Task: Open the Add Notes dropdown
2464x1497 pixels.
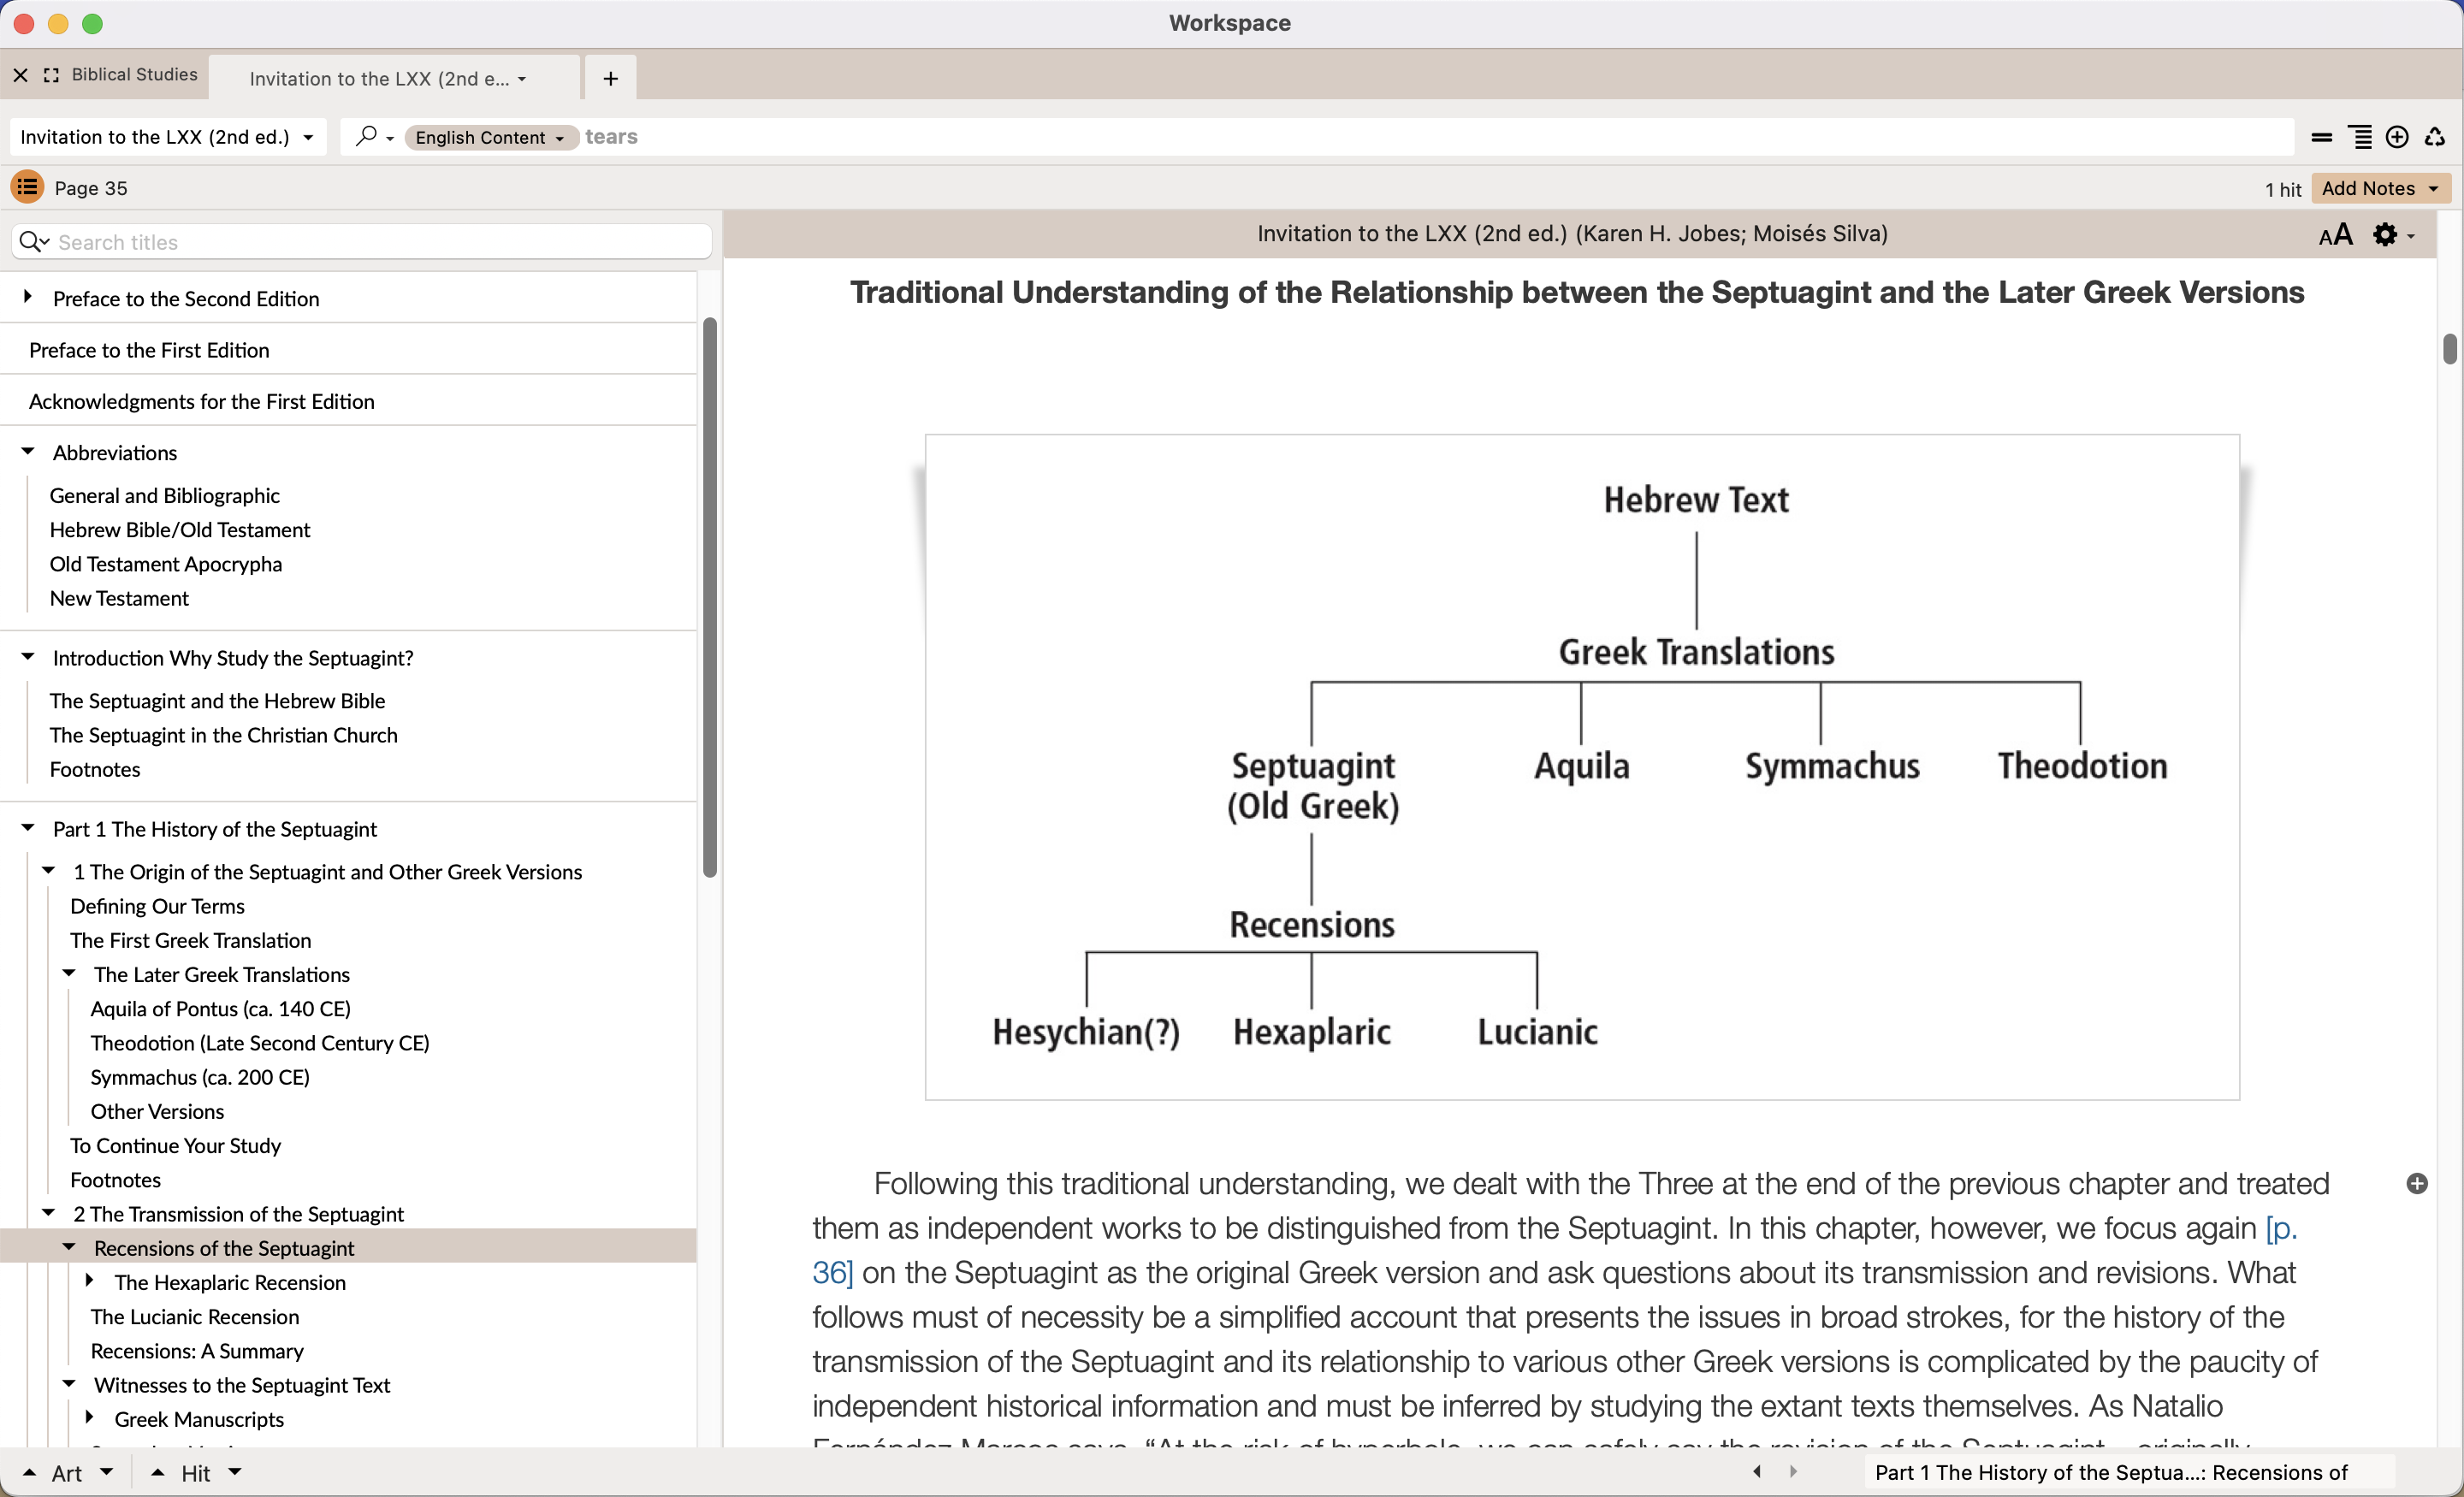Action: [x=2380, y=188]
